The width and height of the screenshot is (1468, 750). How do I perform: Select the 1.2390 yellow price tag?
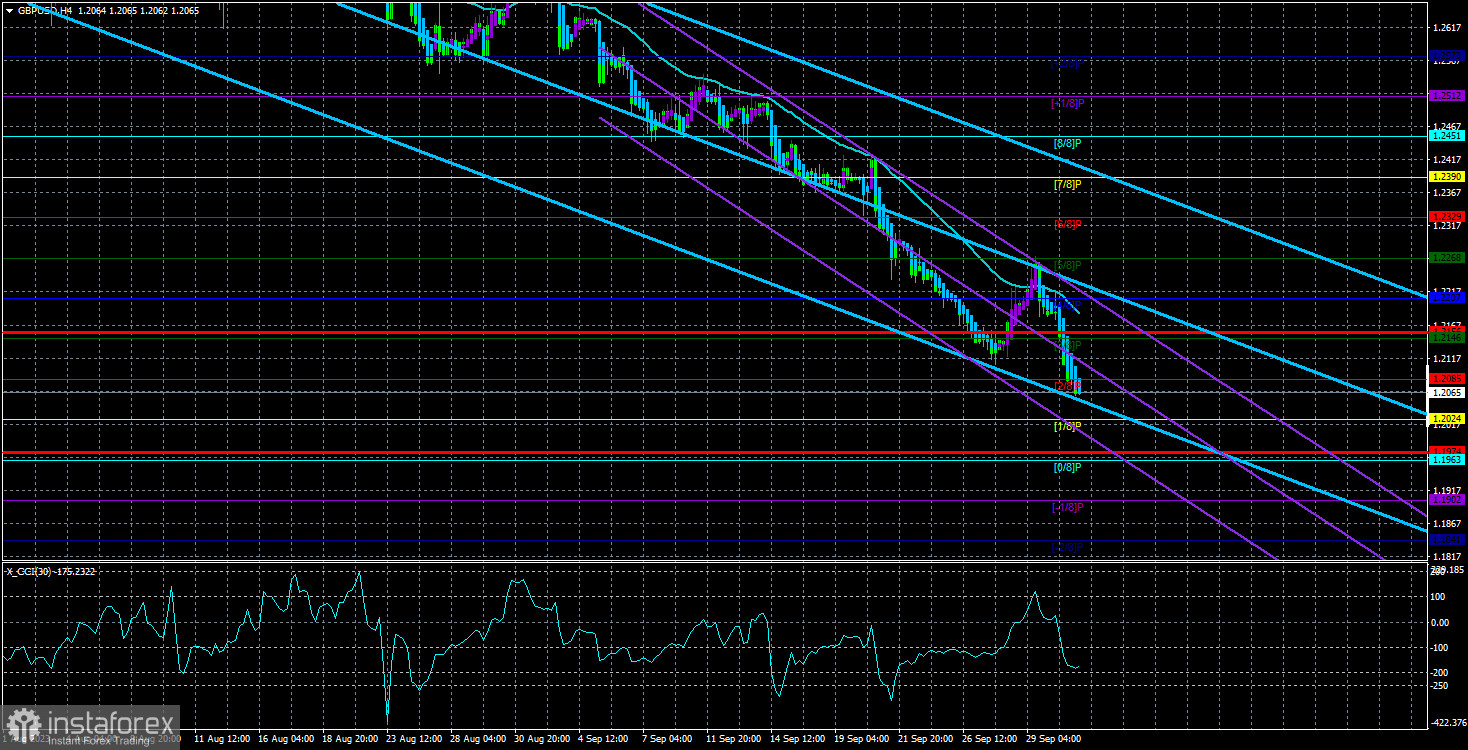click(1447, 176)
